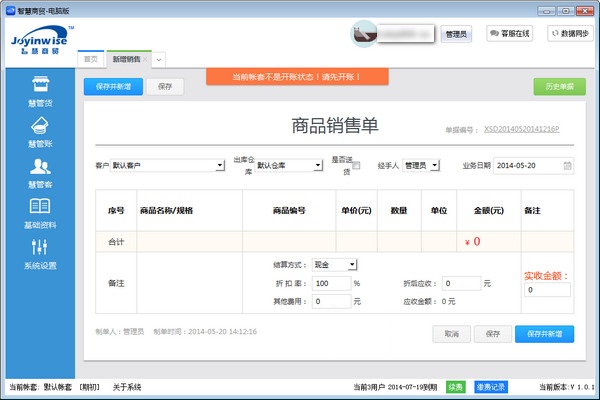Click the 序号 column header
This screenshot has width=600, height=400.
tap(116, 211)
